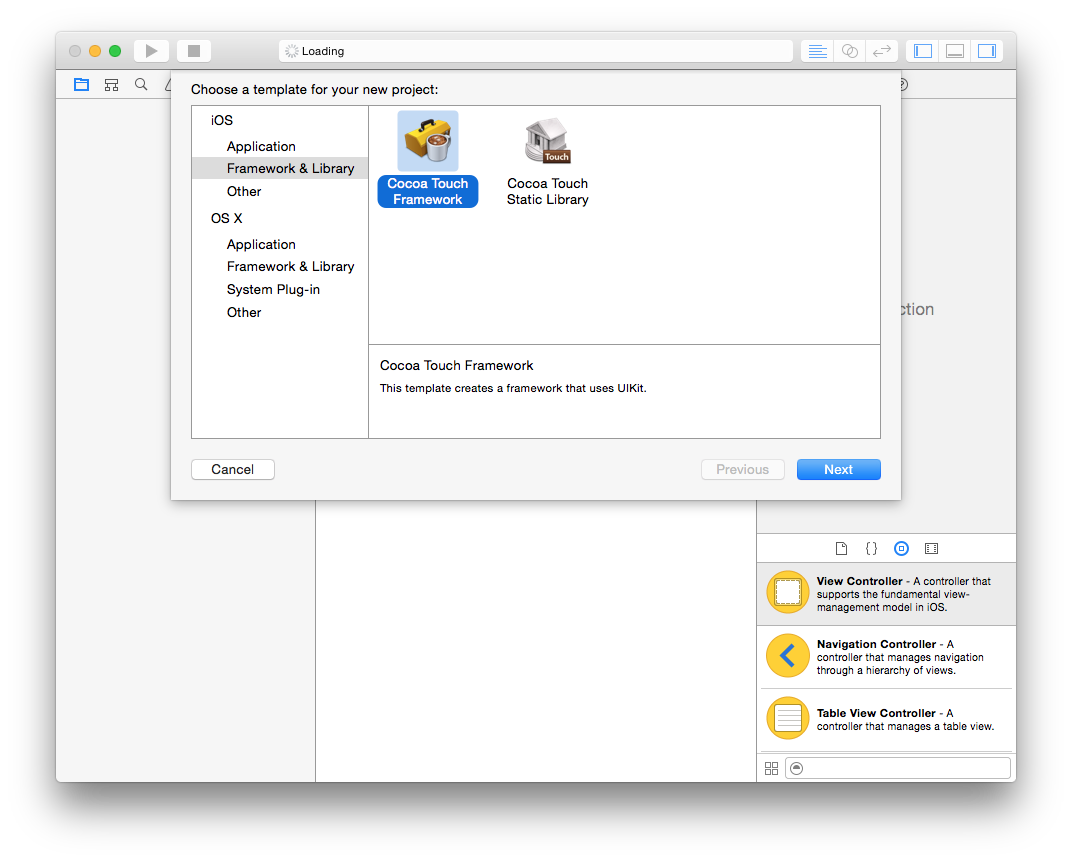This screenshot has width=1072, height=862.
Task: Click the library filter search field
Action: [x=898, y=768]
